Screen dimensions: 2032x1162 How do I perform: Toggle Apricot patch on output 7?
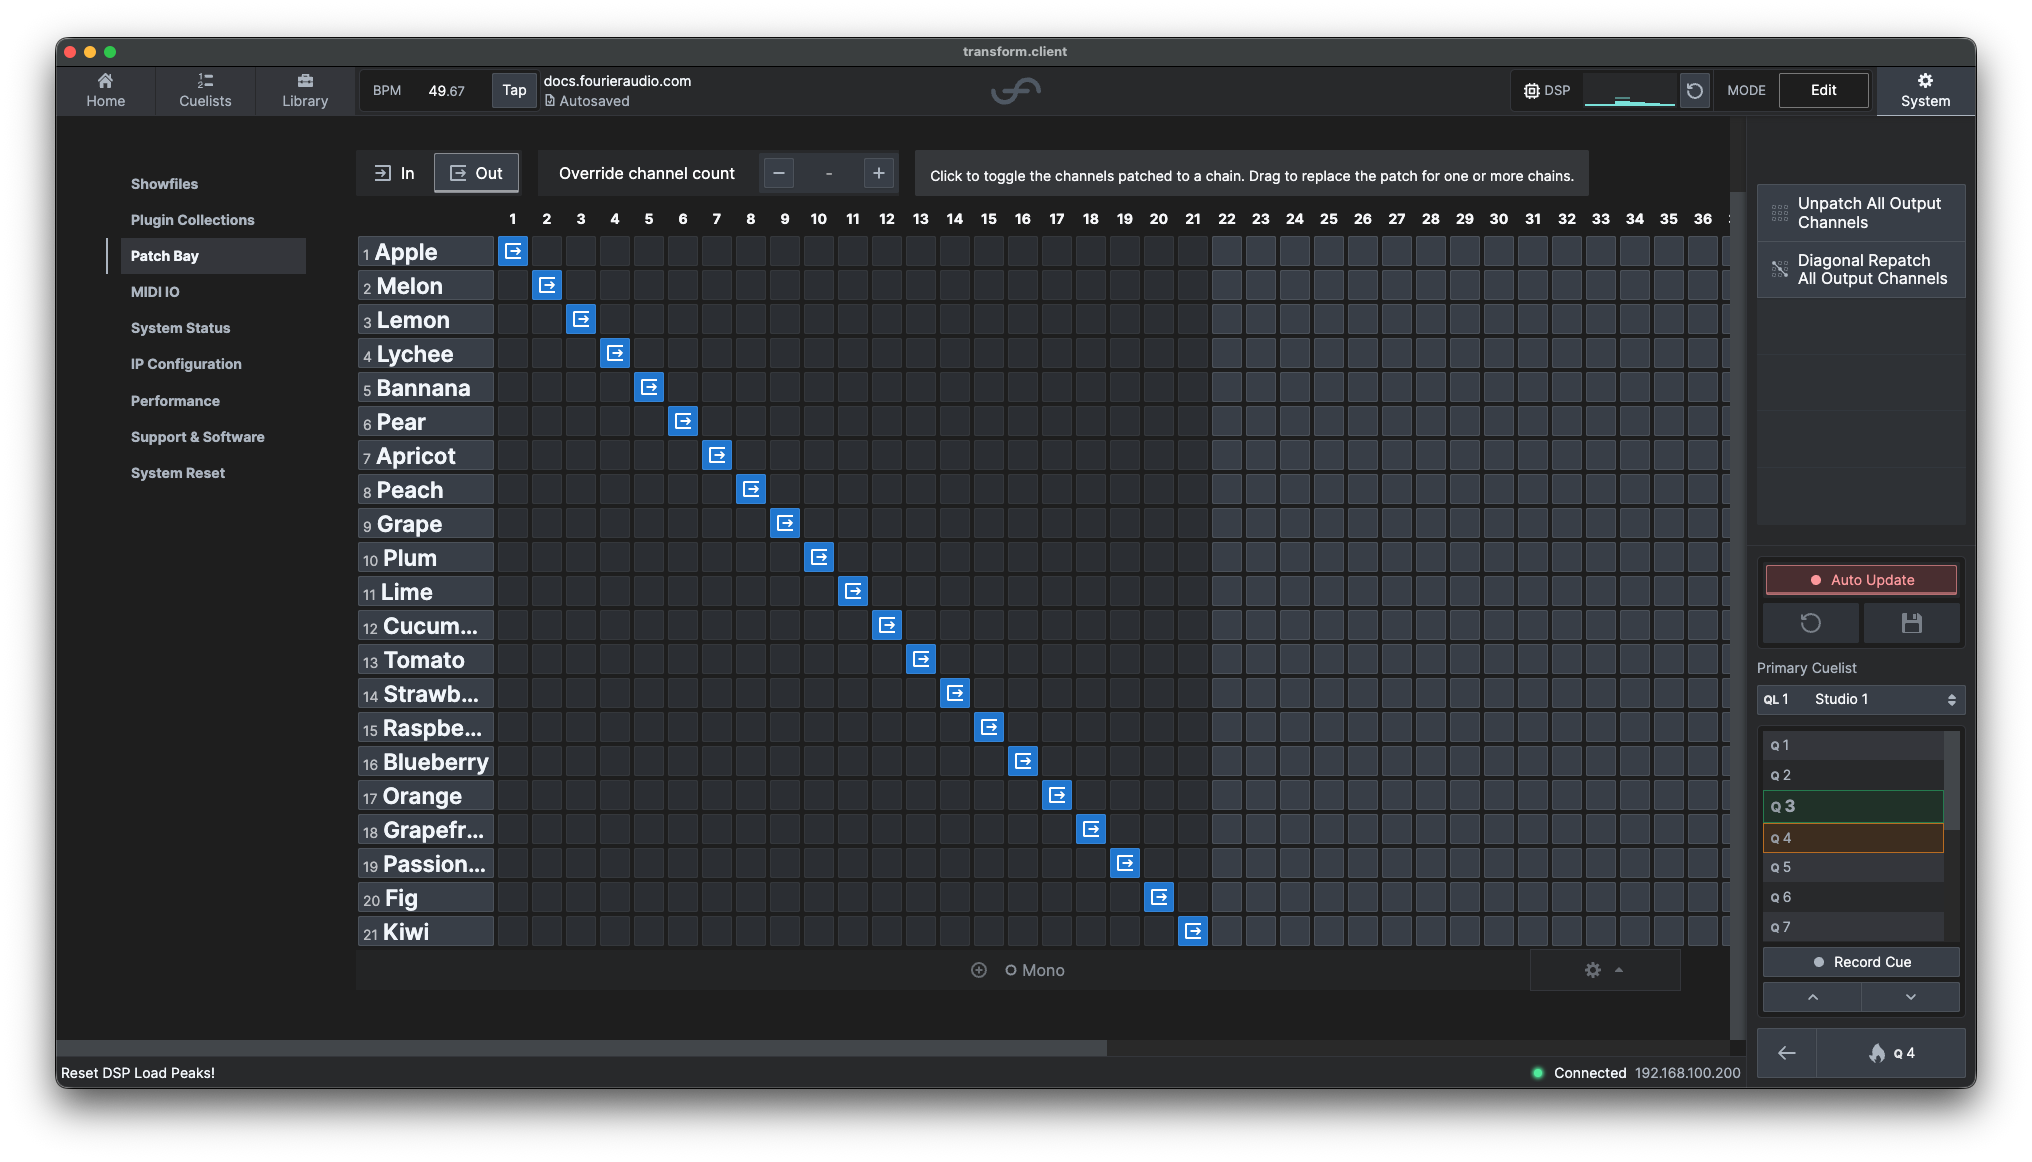717,455
